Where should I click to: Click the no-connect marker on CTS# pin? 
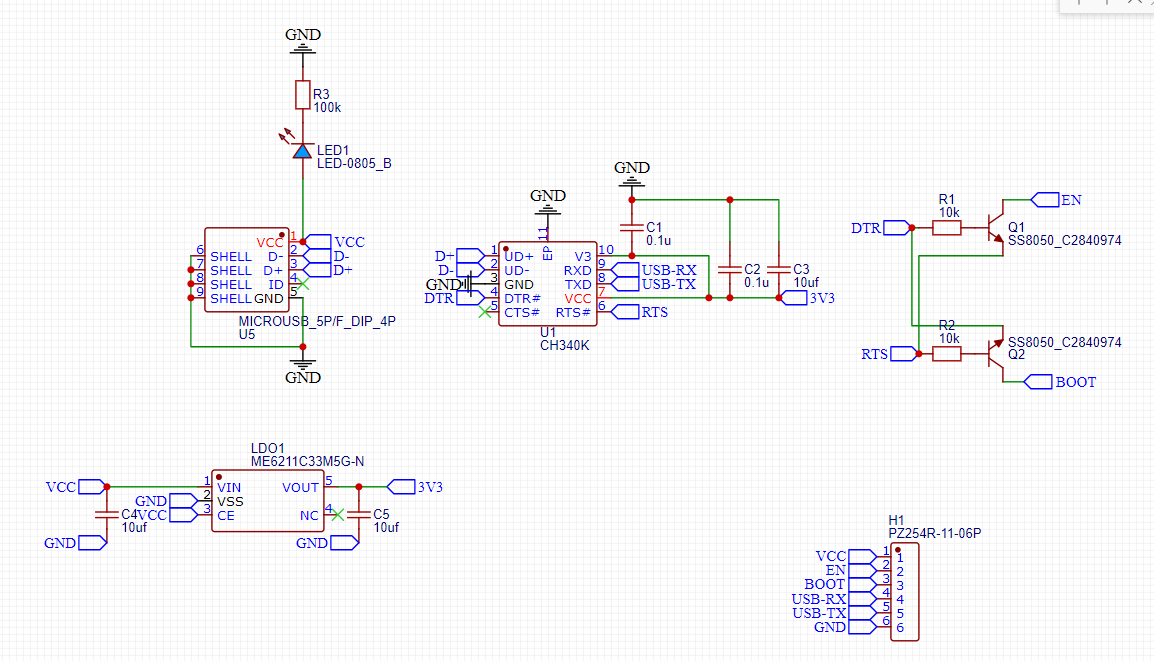coord(485,312)
